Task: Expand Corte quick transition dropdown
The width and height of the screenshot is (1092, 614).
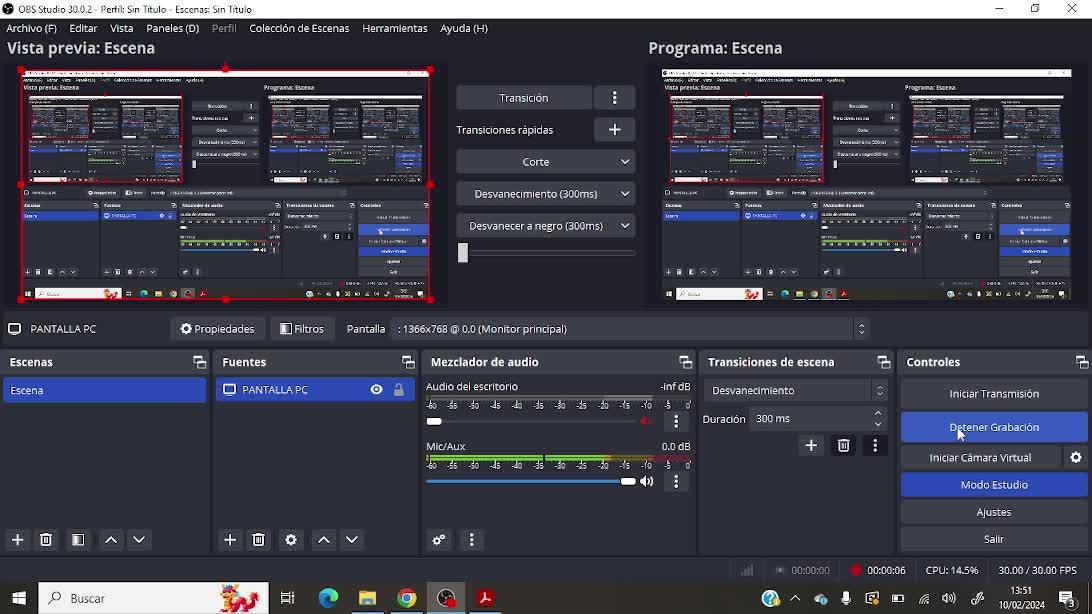Action: click(545, 162)
